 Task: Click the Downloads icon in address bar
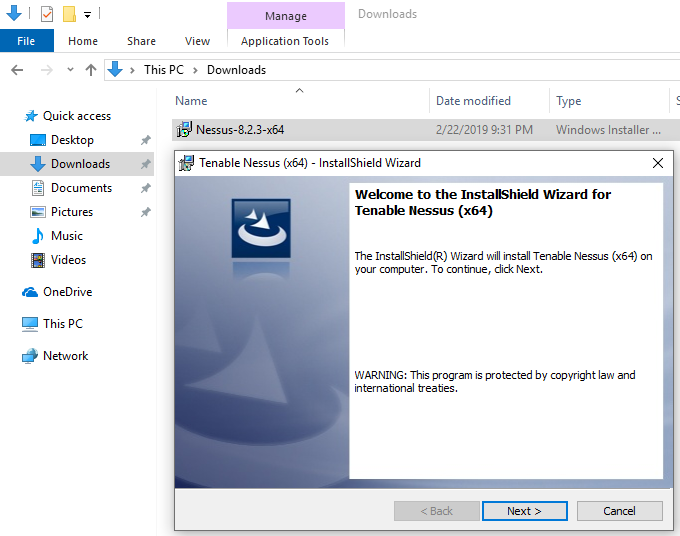pyautogui.click(x=115, y=69)
